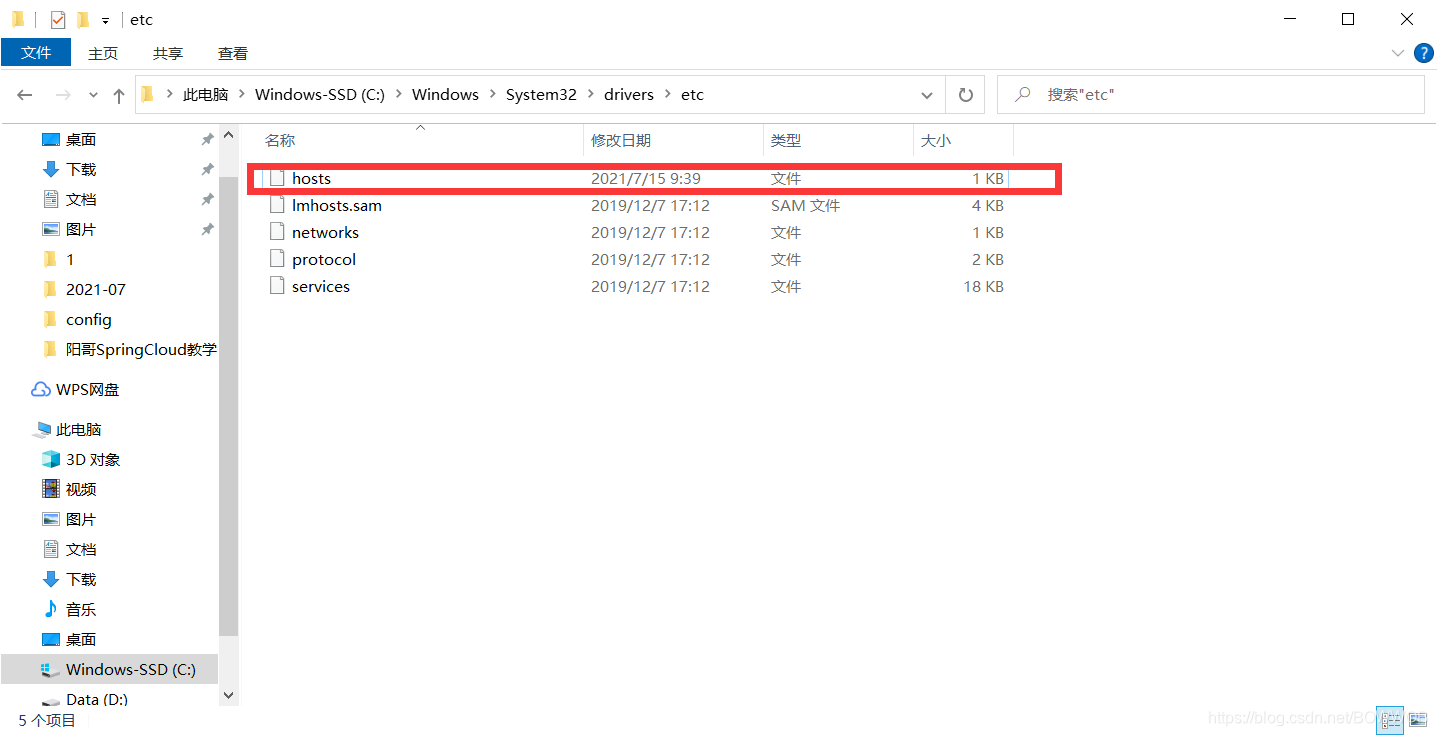Open Customize Quick Access Toolbar dropdown

[x=105, y=20]
